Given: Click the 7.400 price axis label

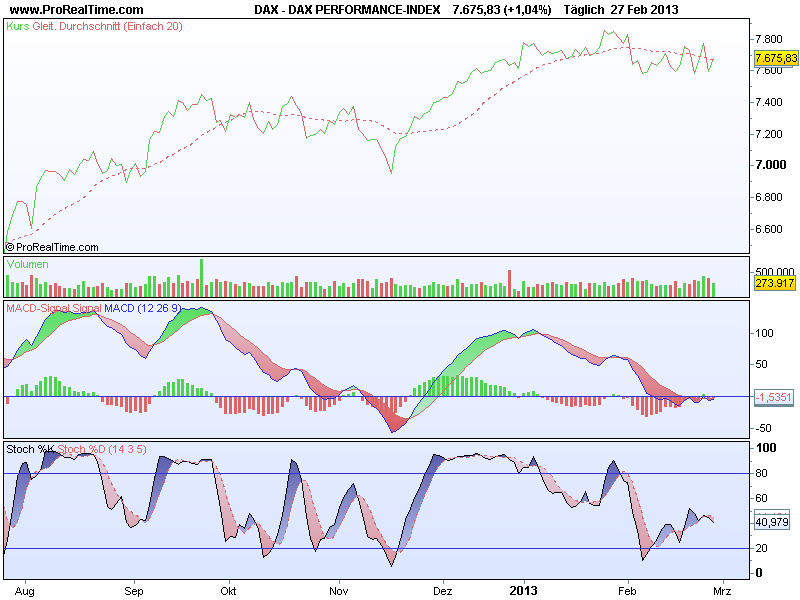Looking at the screenshot, I should pos(769,102).
